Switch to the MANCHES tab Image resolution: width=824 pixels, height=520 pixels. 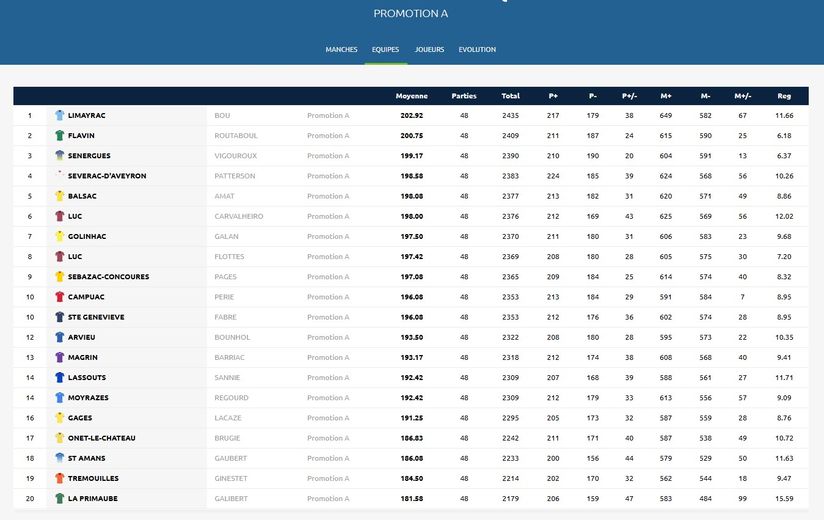click(x=341, y=50)
